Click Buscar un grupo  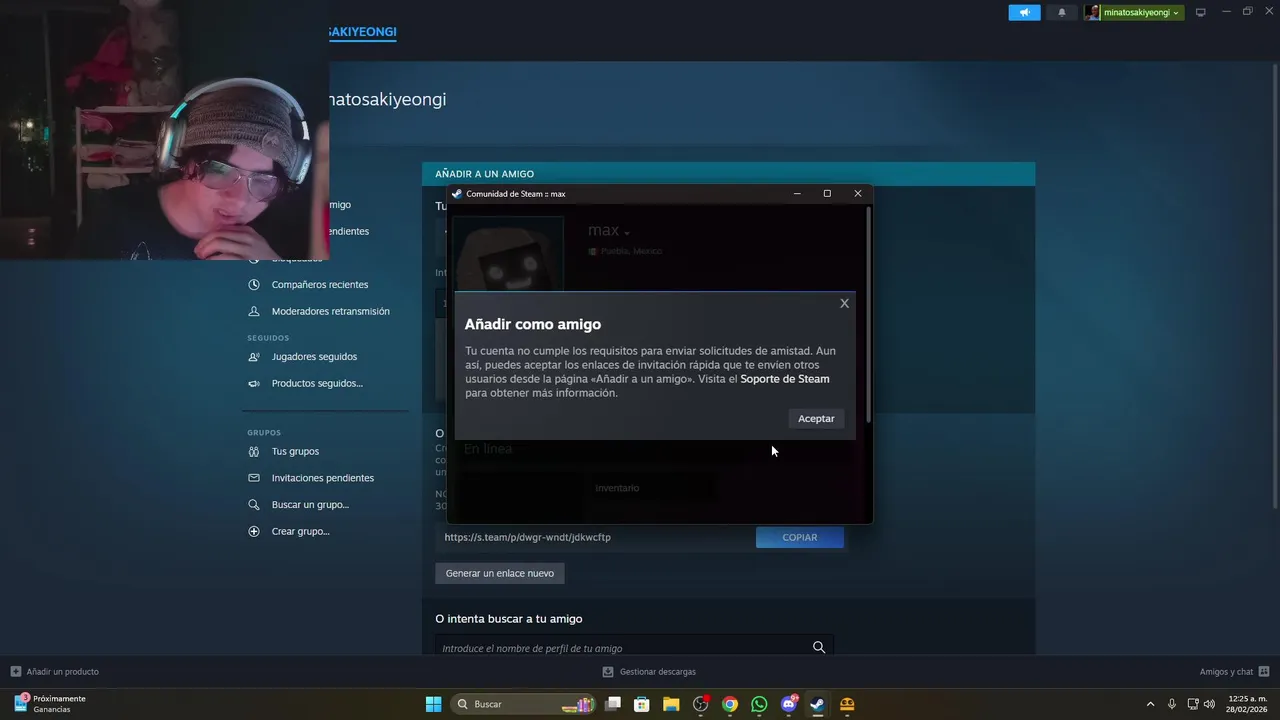point(310,504)
